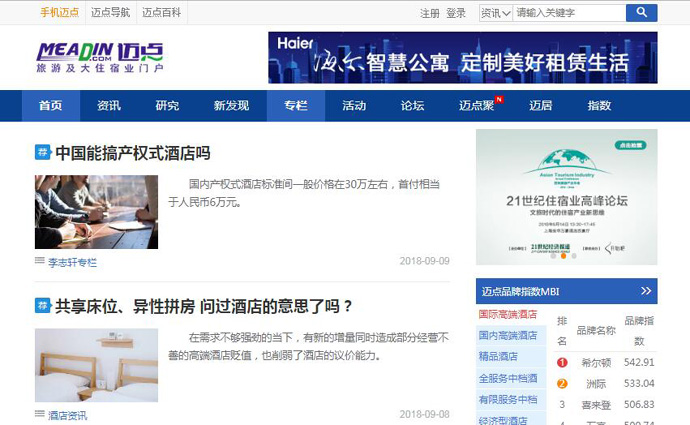Go to 迈点聚 in the navigation bar
The image size is (690, 425).
(x=477, y=106)
